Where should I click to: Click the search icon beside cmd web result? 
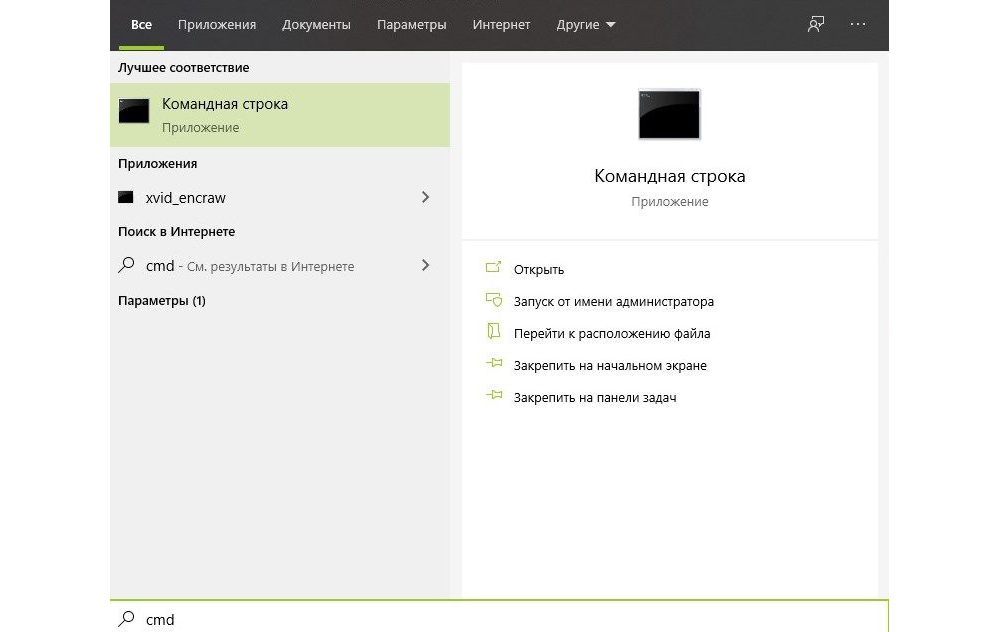click(x=126, y=266)
